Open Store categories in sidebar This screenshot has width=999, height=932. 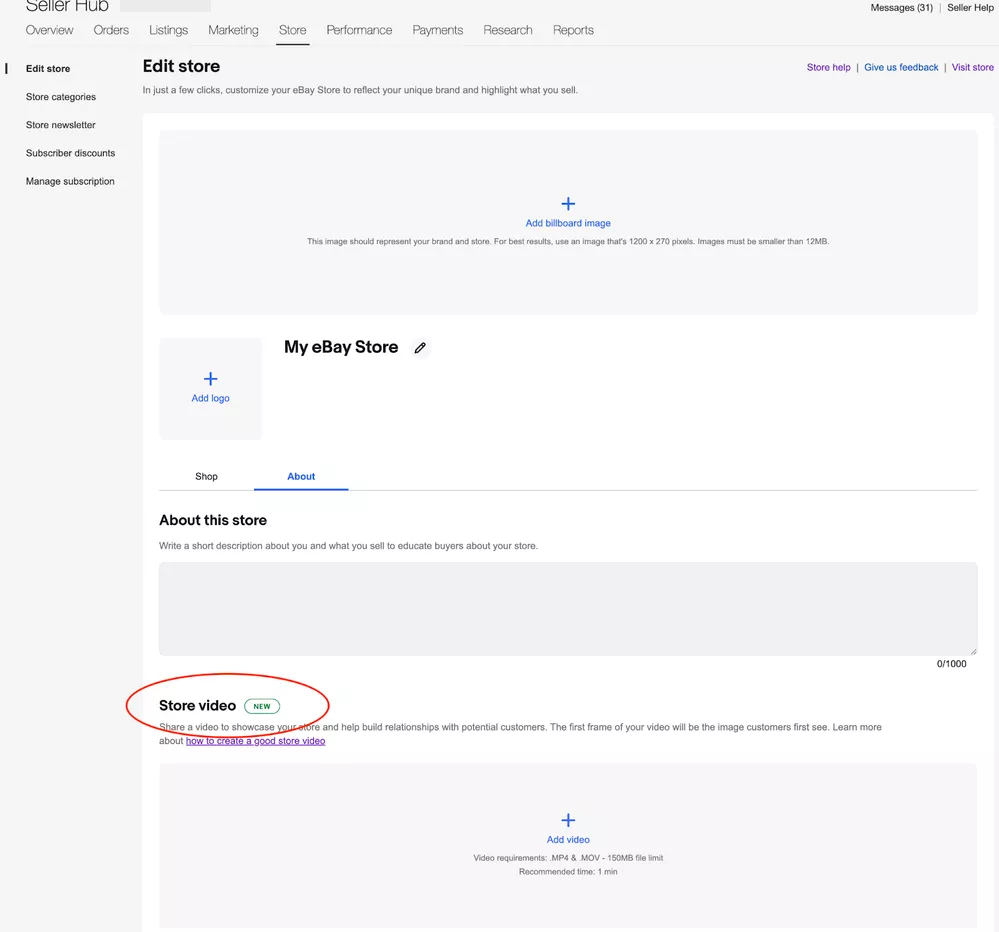61,97
